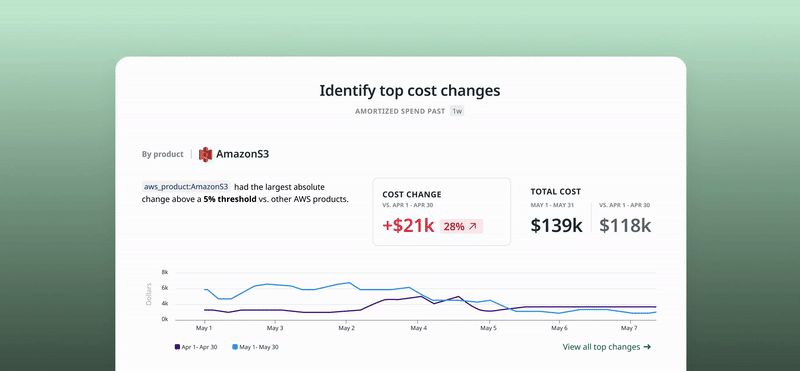Click the AmazonS3 product icon
Screen dimensions: 800x371
[205, 154]
